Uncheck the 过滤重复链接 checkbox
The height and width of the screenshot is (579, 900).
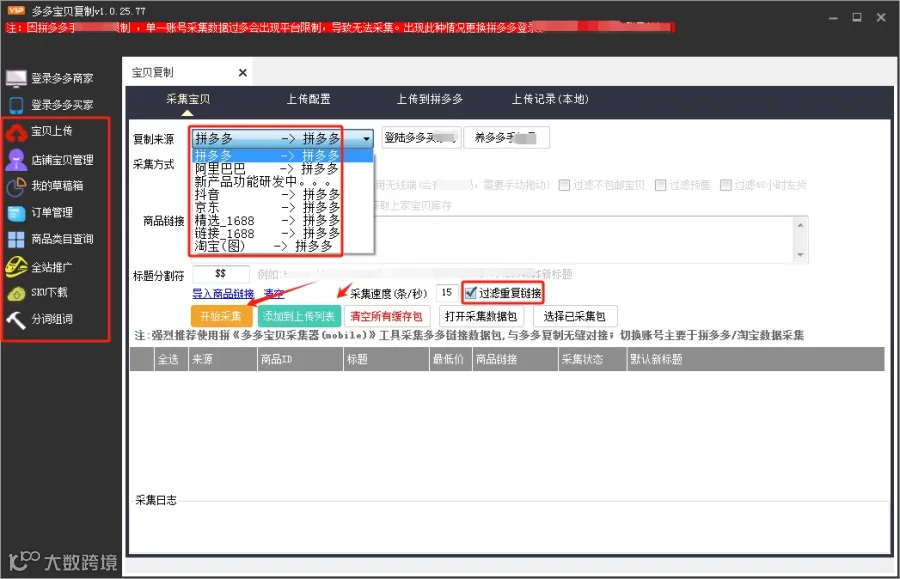[471, 293]
